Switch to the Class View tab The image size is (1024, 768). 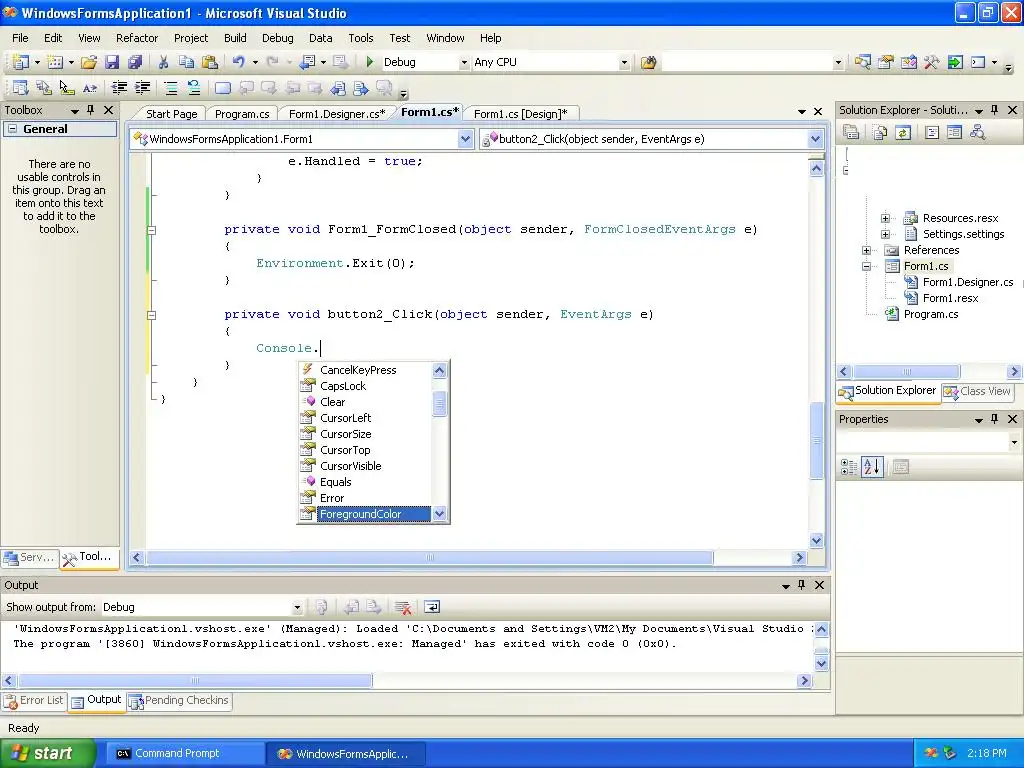click(x=978, y=391)
